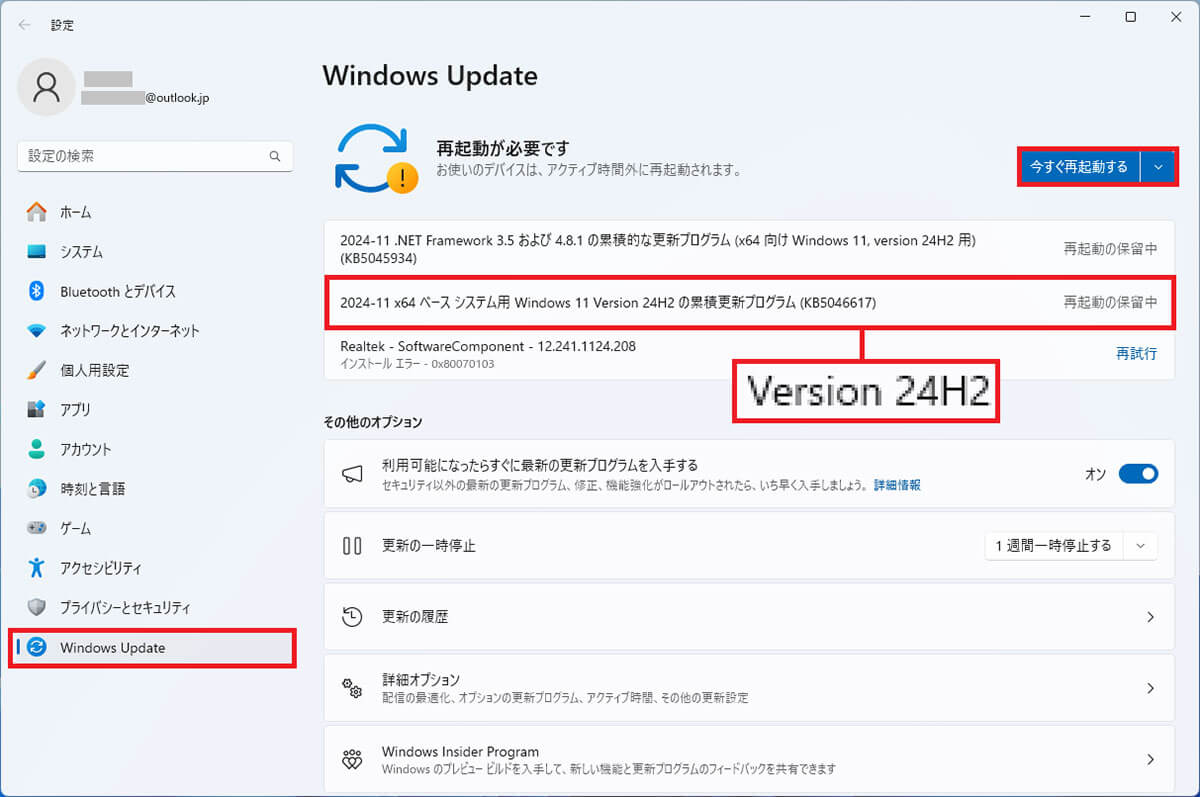
Task: Open Bluetooth and devices icon
Action: coord(37,291)
